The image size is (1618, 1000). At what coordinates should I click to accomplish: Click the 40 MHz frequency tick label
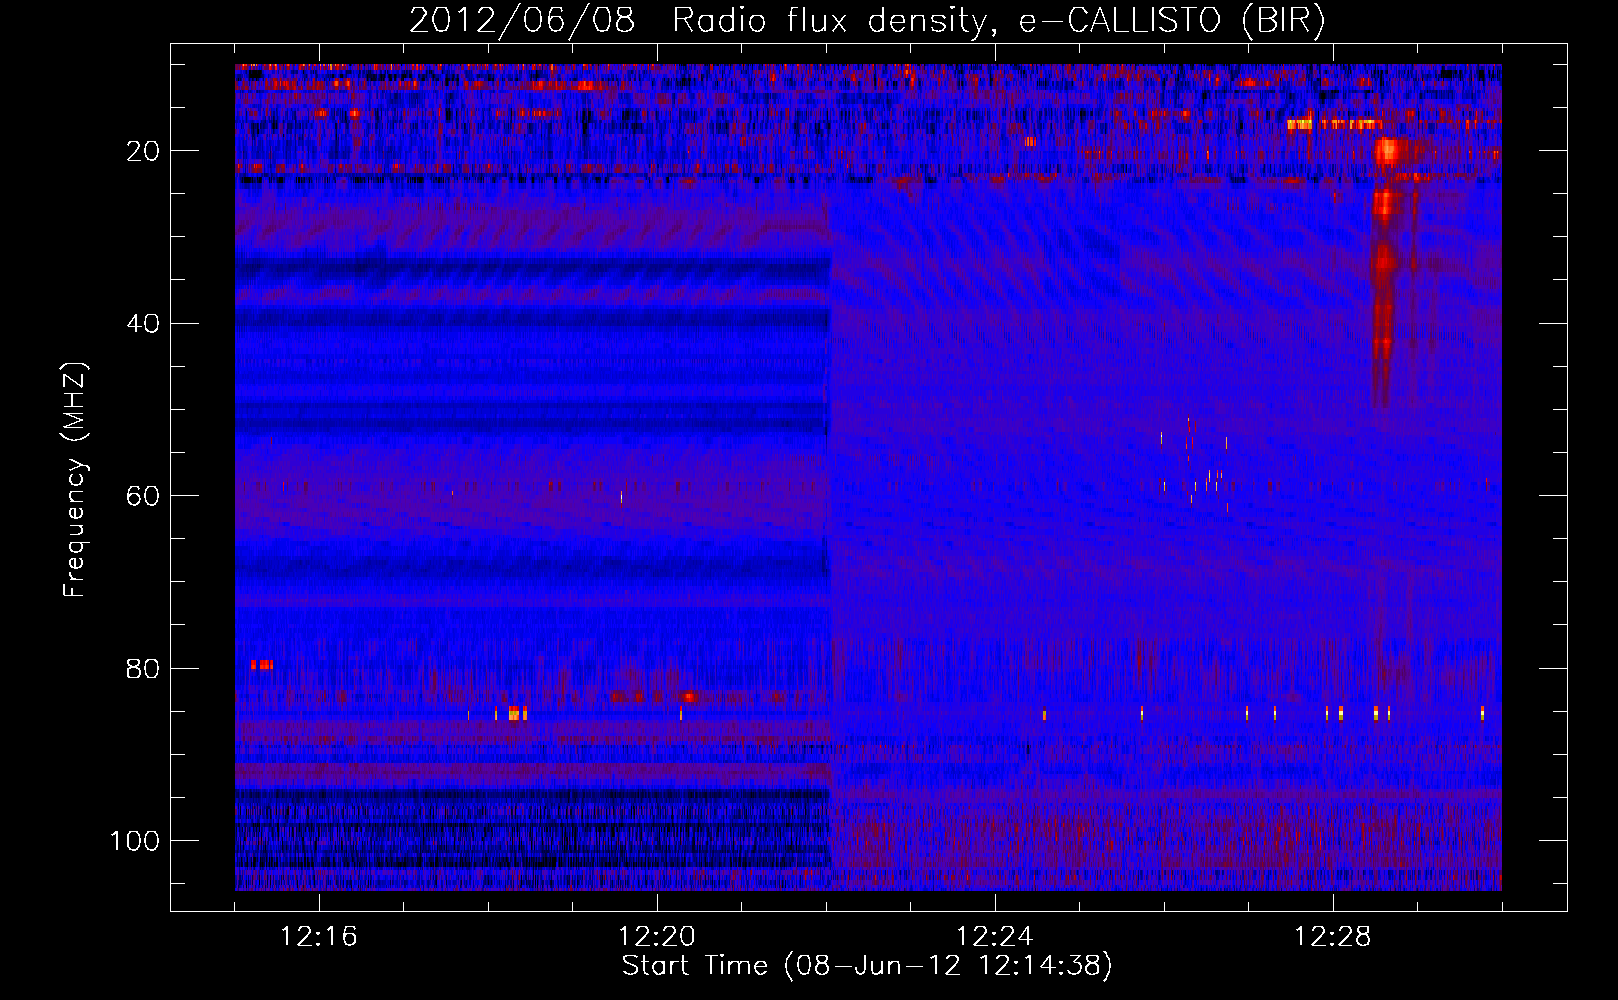[144, 324]
